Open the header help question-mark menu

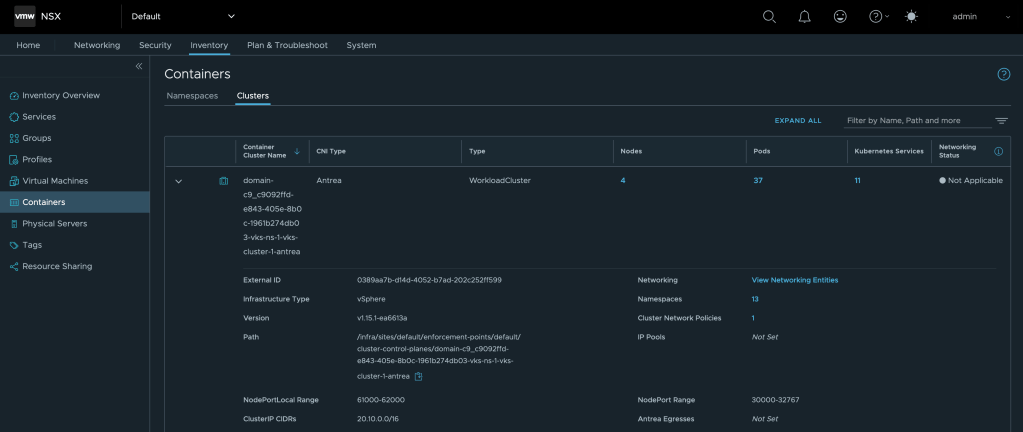click(877, 16)
